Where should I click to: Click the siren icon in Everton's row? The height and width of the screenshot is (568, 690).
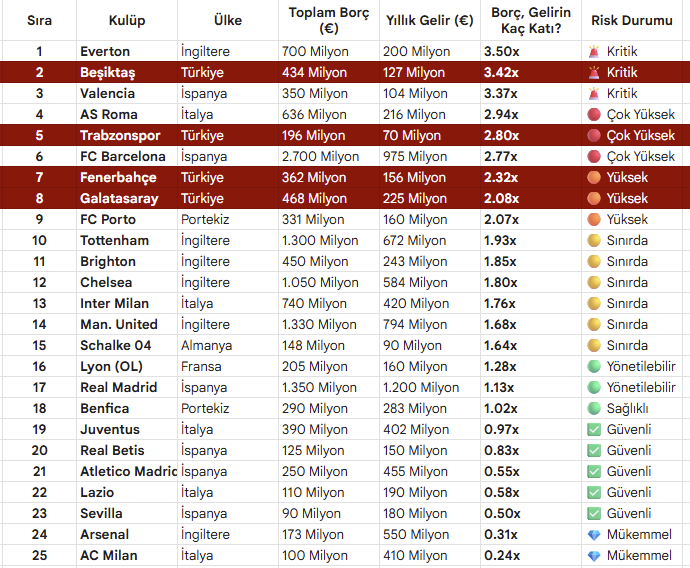(x=594, y=51)
